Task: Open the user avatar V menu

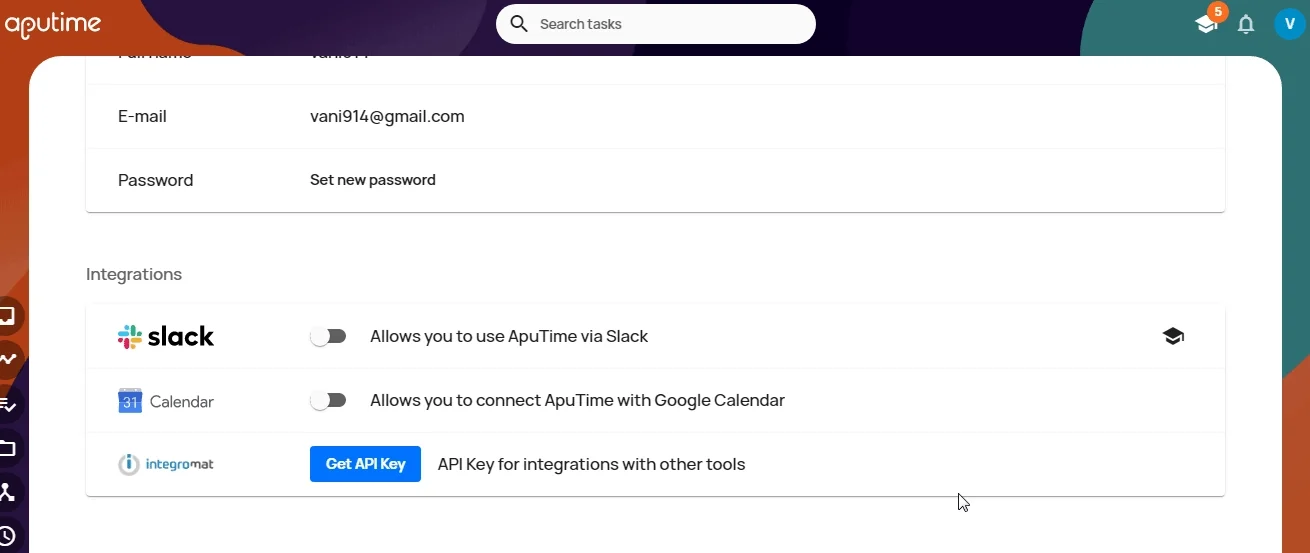Action: [x=1290, y=24]
